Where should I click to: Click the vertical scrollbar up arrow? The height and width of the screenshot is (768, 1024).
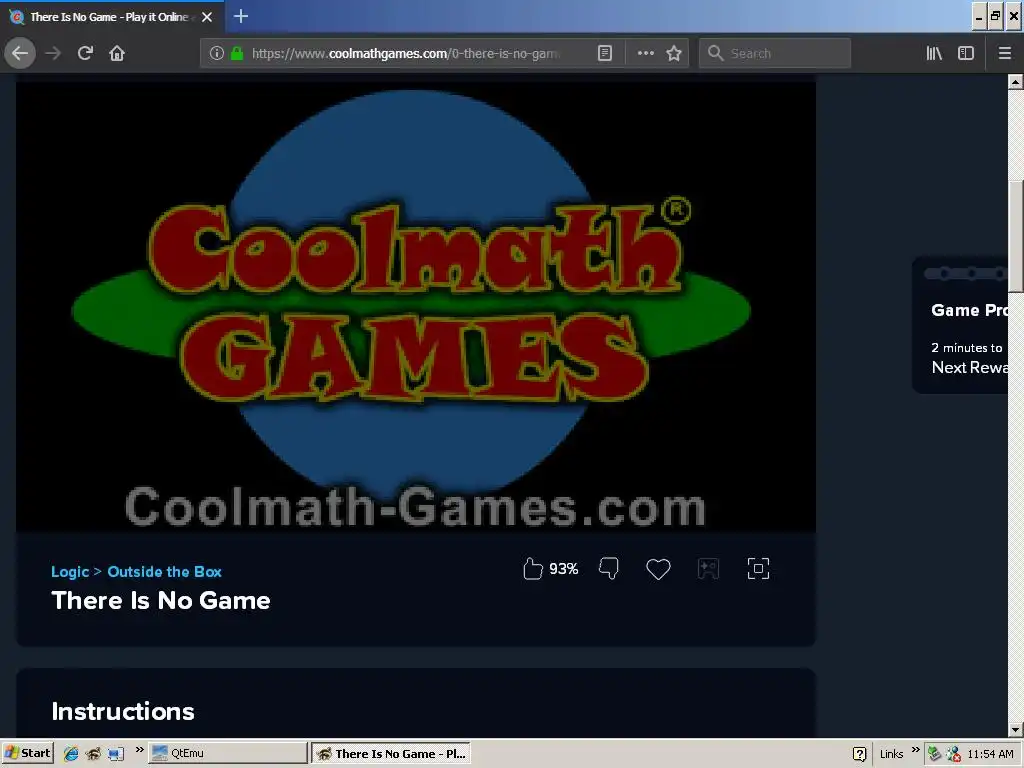[1016, 82]
